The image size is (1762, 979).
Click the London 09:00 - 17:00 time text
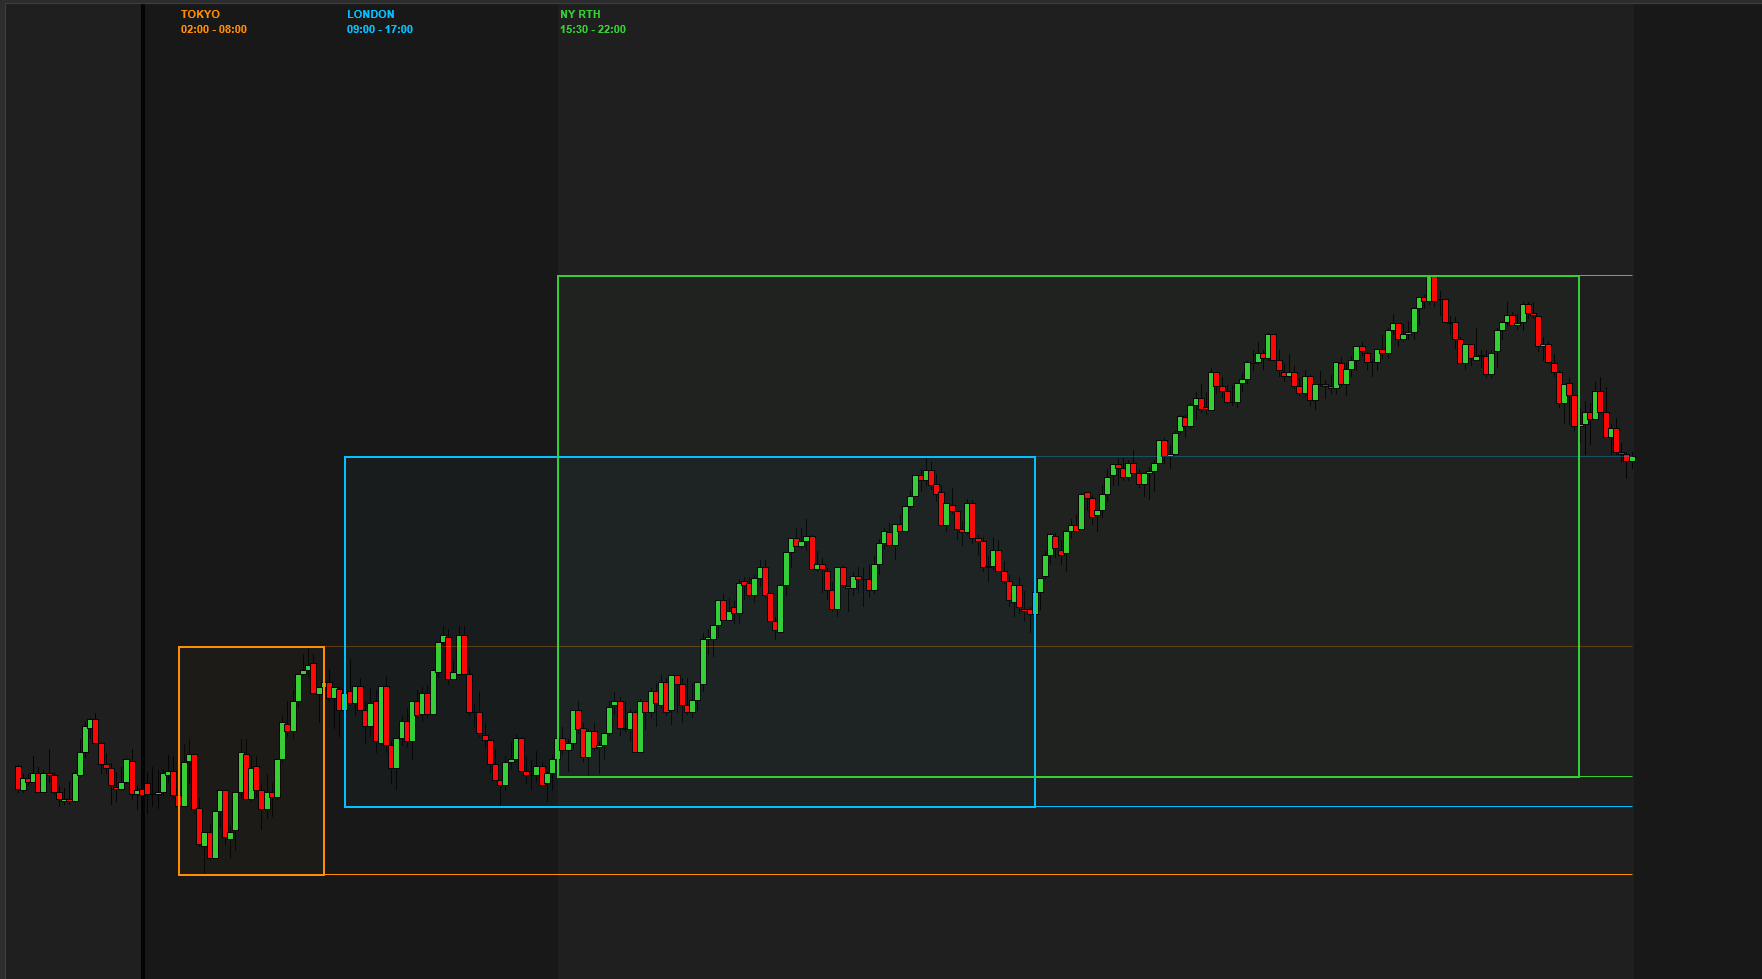380,29
